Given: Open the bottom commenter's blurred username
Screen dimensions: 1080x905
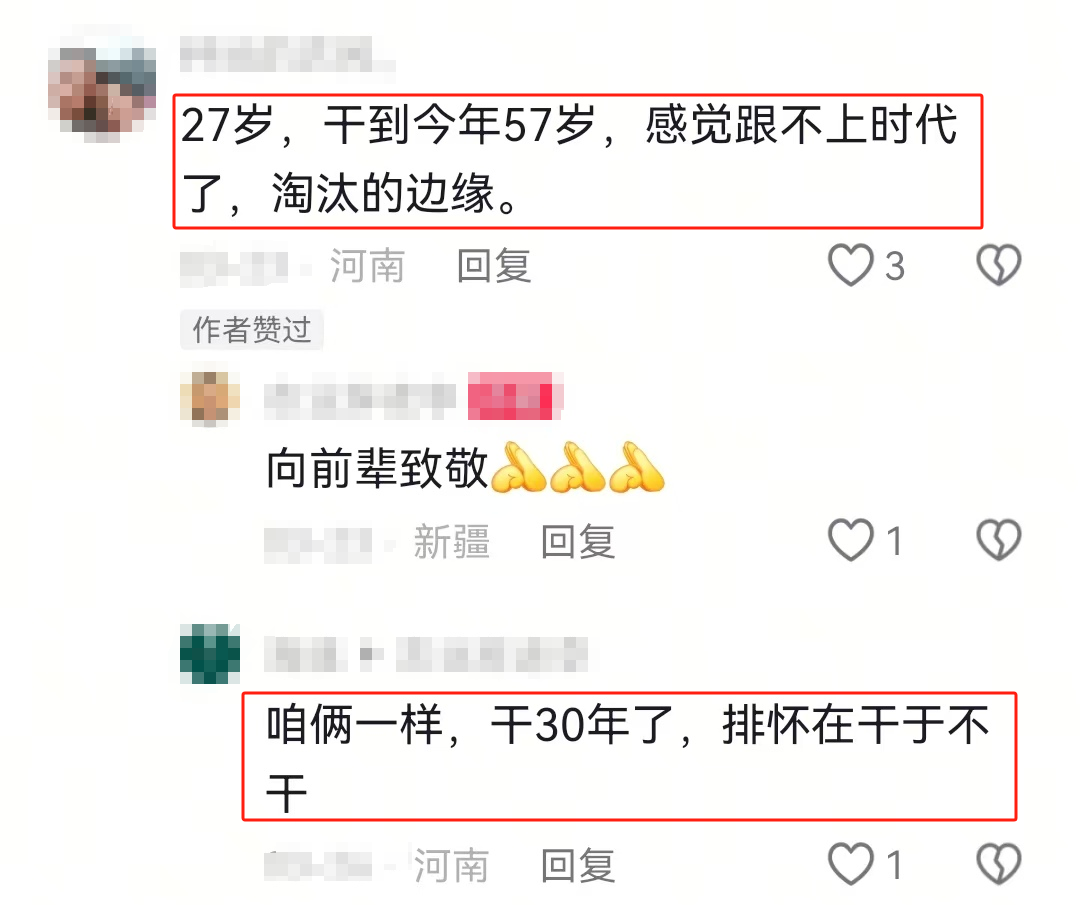Looking at the screenshot, I should coord(428,654).
